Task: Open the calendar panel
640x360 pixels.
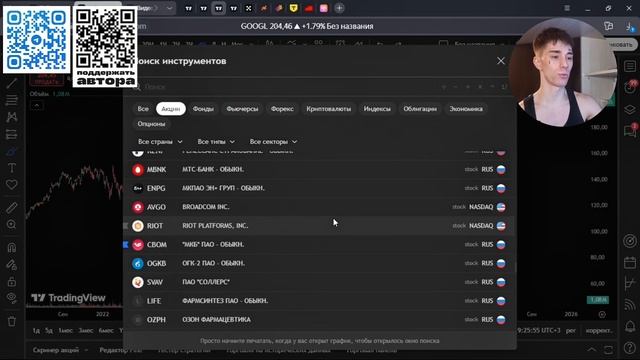Action: [630, 262]
